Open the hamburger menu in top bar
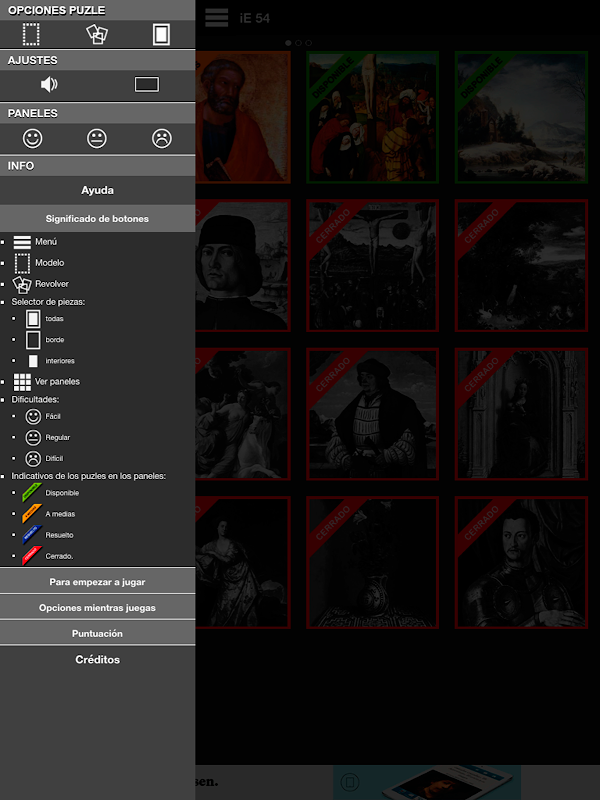 [x=216, y=18]
